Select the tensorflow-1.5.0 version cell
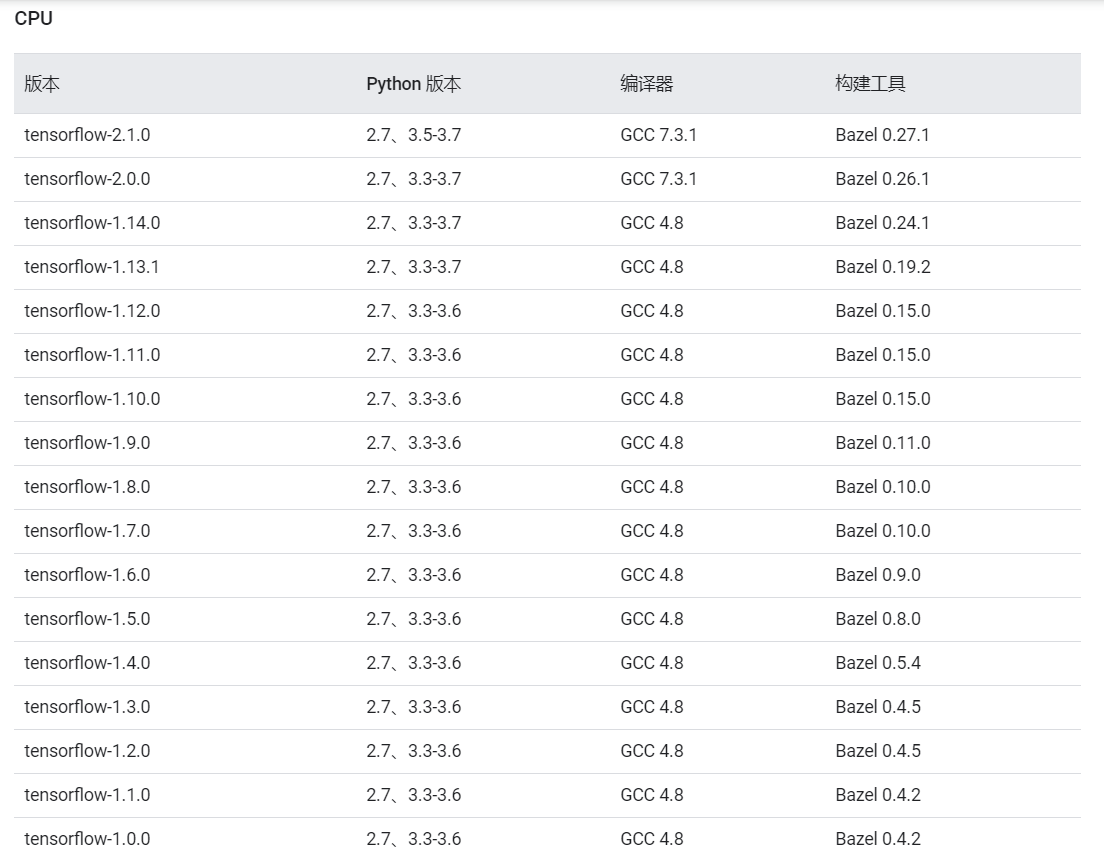Image resolution: width=1104 pixels, height=850 pixels. [x=87, y=619]
